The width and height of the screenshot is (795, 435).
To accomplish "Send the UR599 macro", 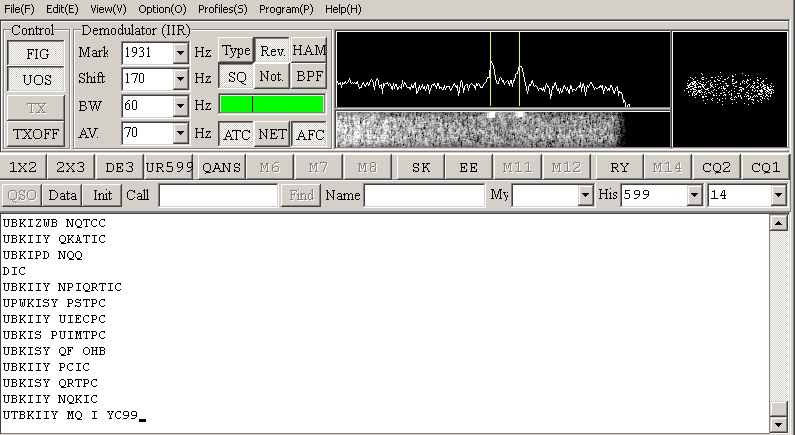I will tap(169, 167).
